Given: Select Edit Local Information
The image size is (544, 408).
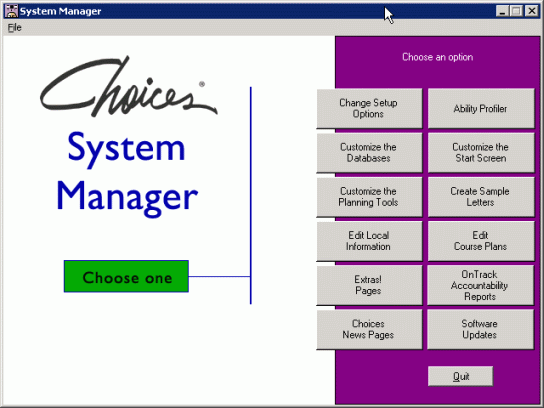Looking at the screenshot, I should [369, 241].
